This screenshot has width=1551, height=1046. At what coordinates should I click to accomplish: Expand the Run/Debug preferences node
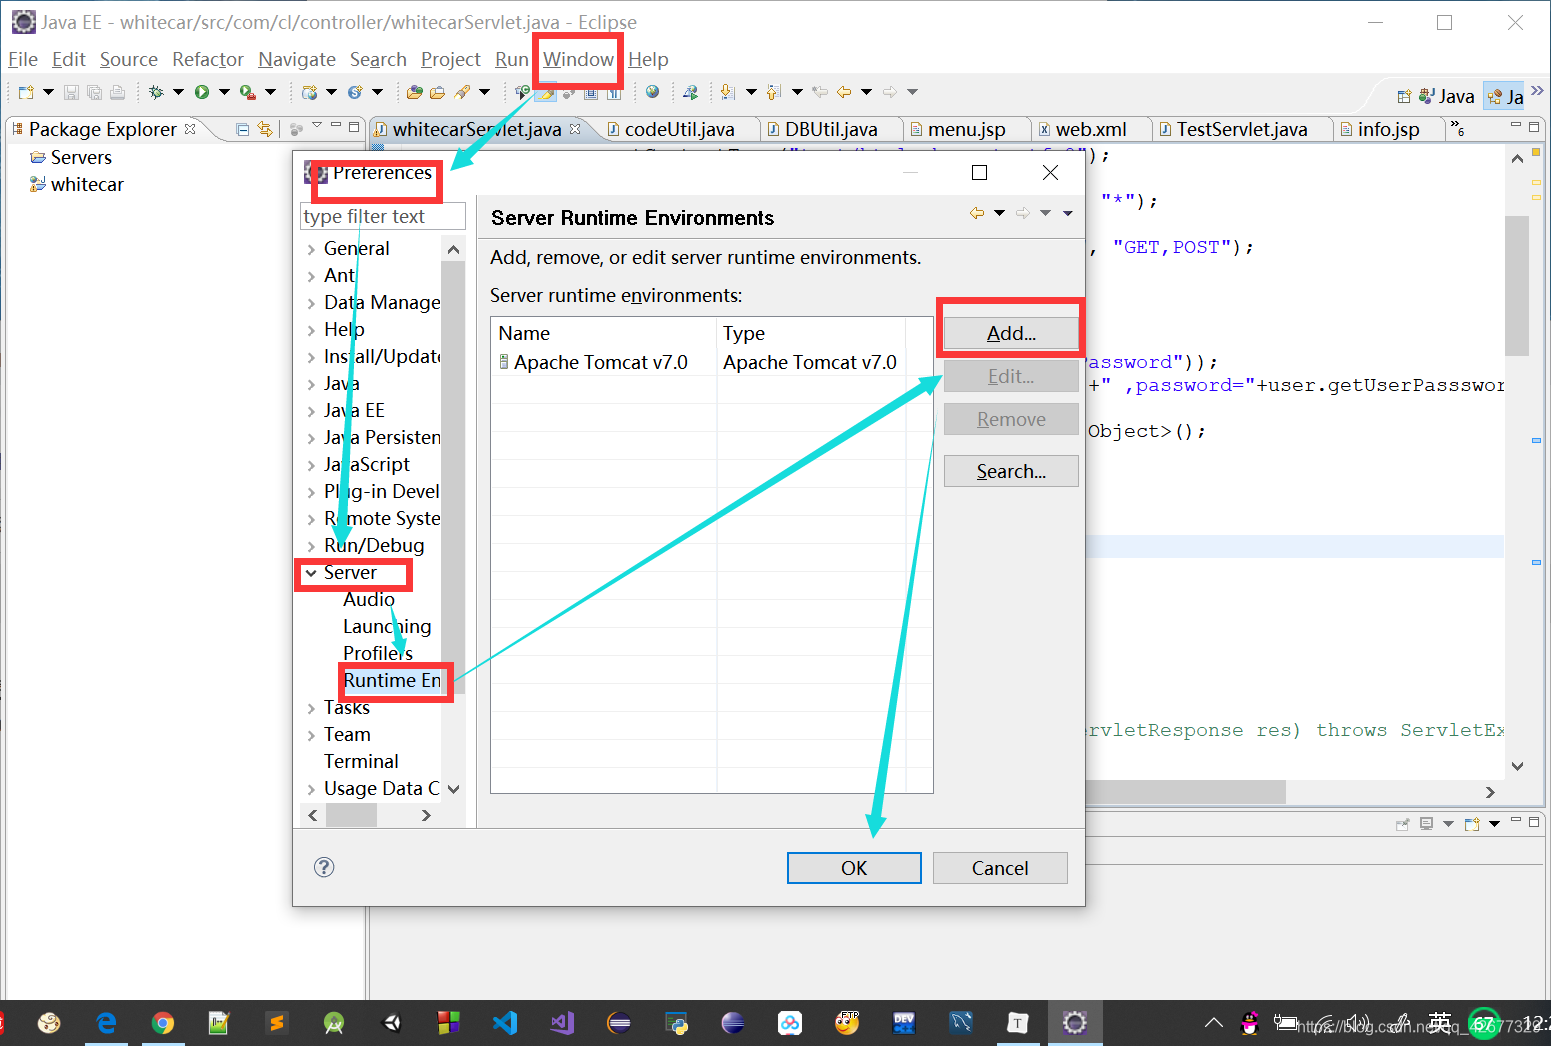311,546
